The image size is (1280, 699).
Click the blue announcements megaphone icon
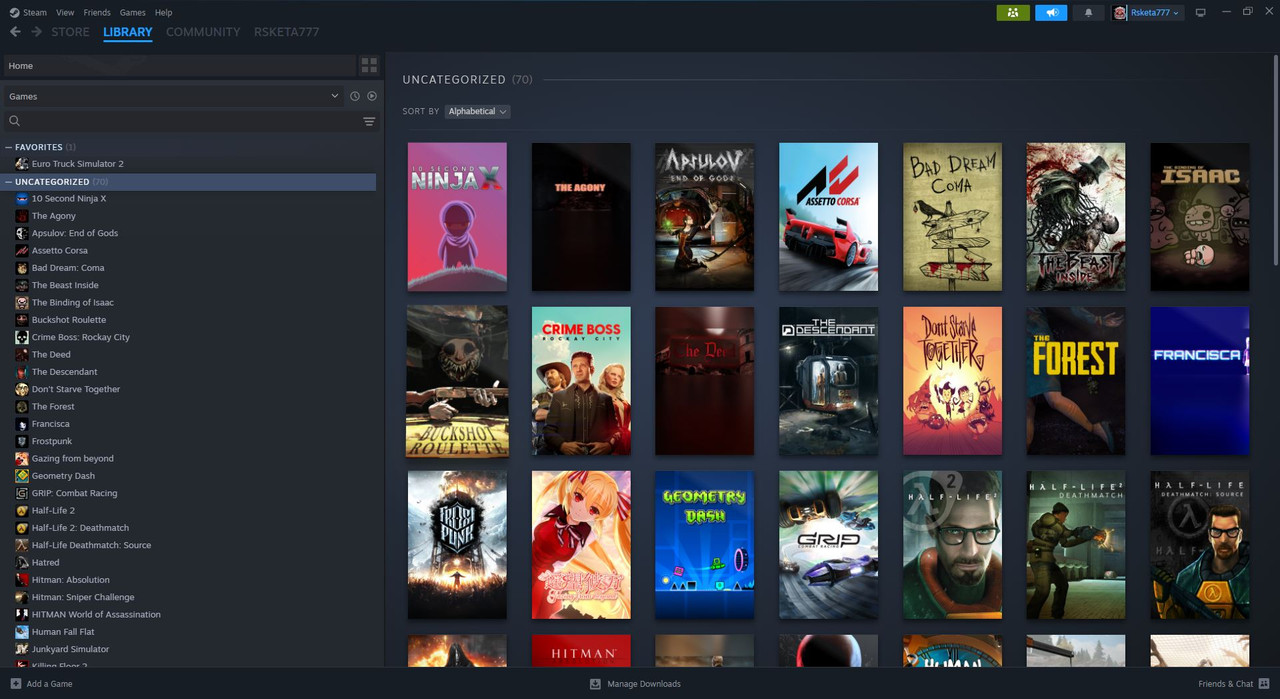1051,13
